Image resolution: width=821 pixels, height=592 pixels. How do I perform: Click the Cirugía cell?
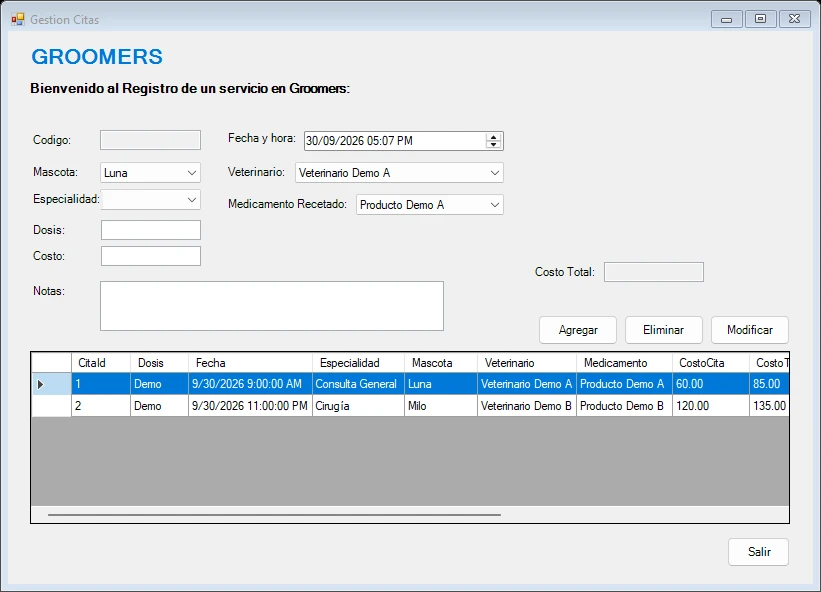358,406
